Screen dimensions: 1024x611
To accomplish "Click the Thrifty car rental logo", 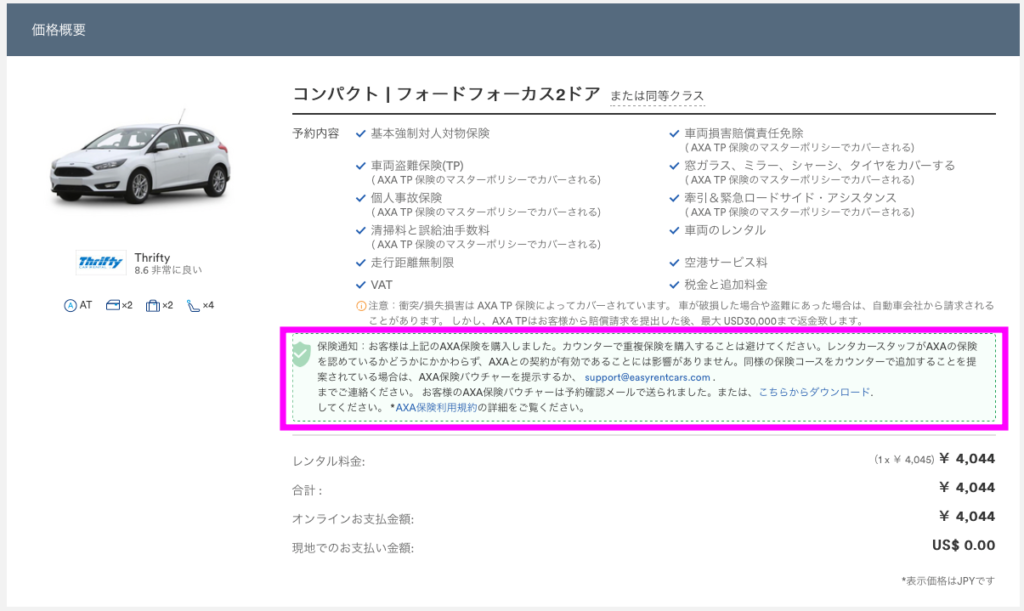I will coord(102,263).
